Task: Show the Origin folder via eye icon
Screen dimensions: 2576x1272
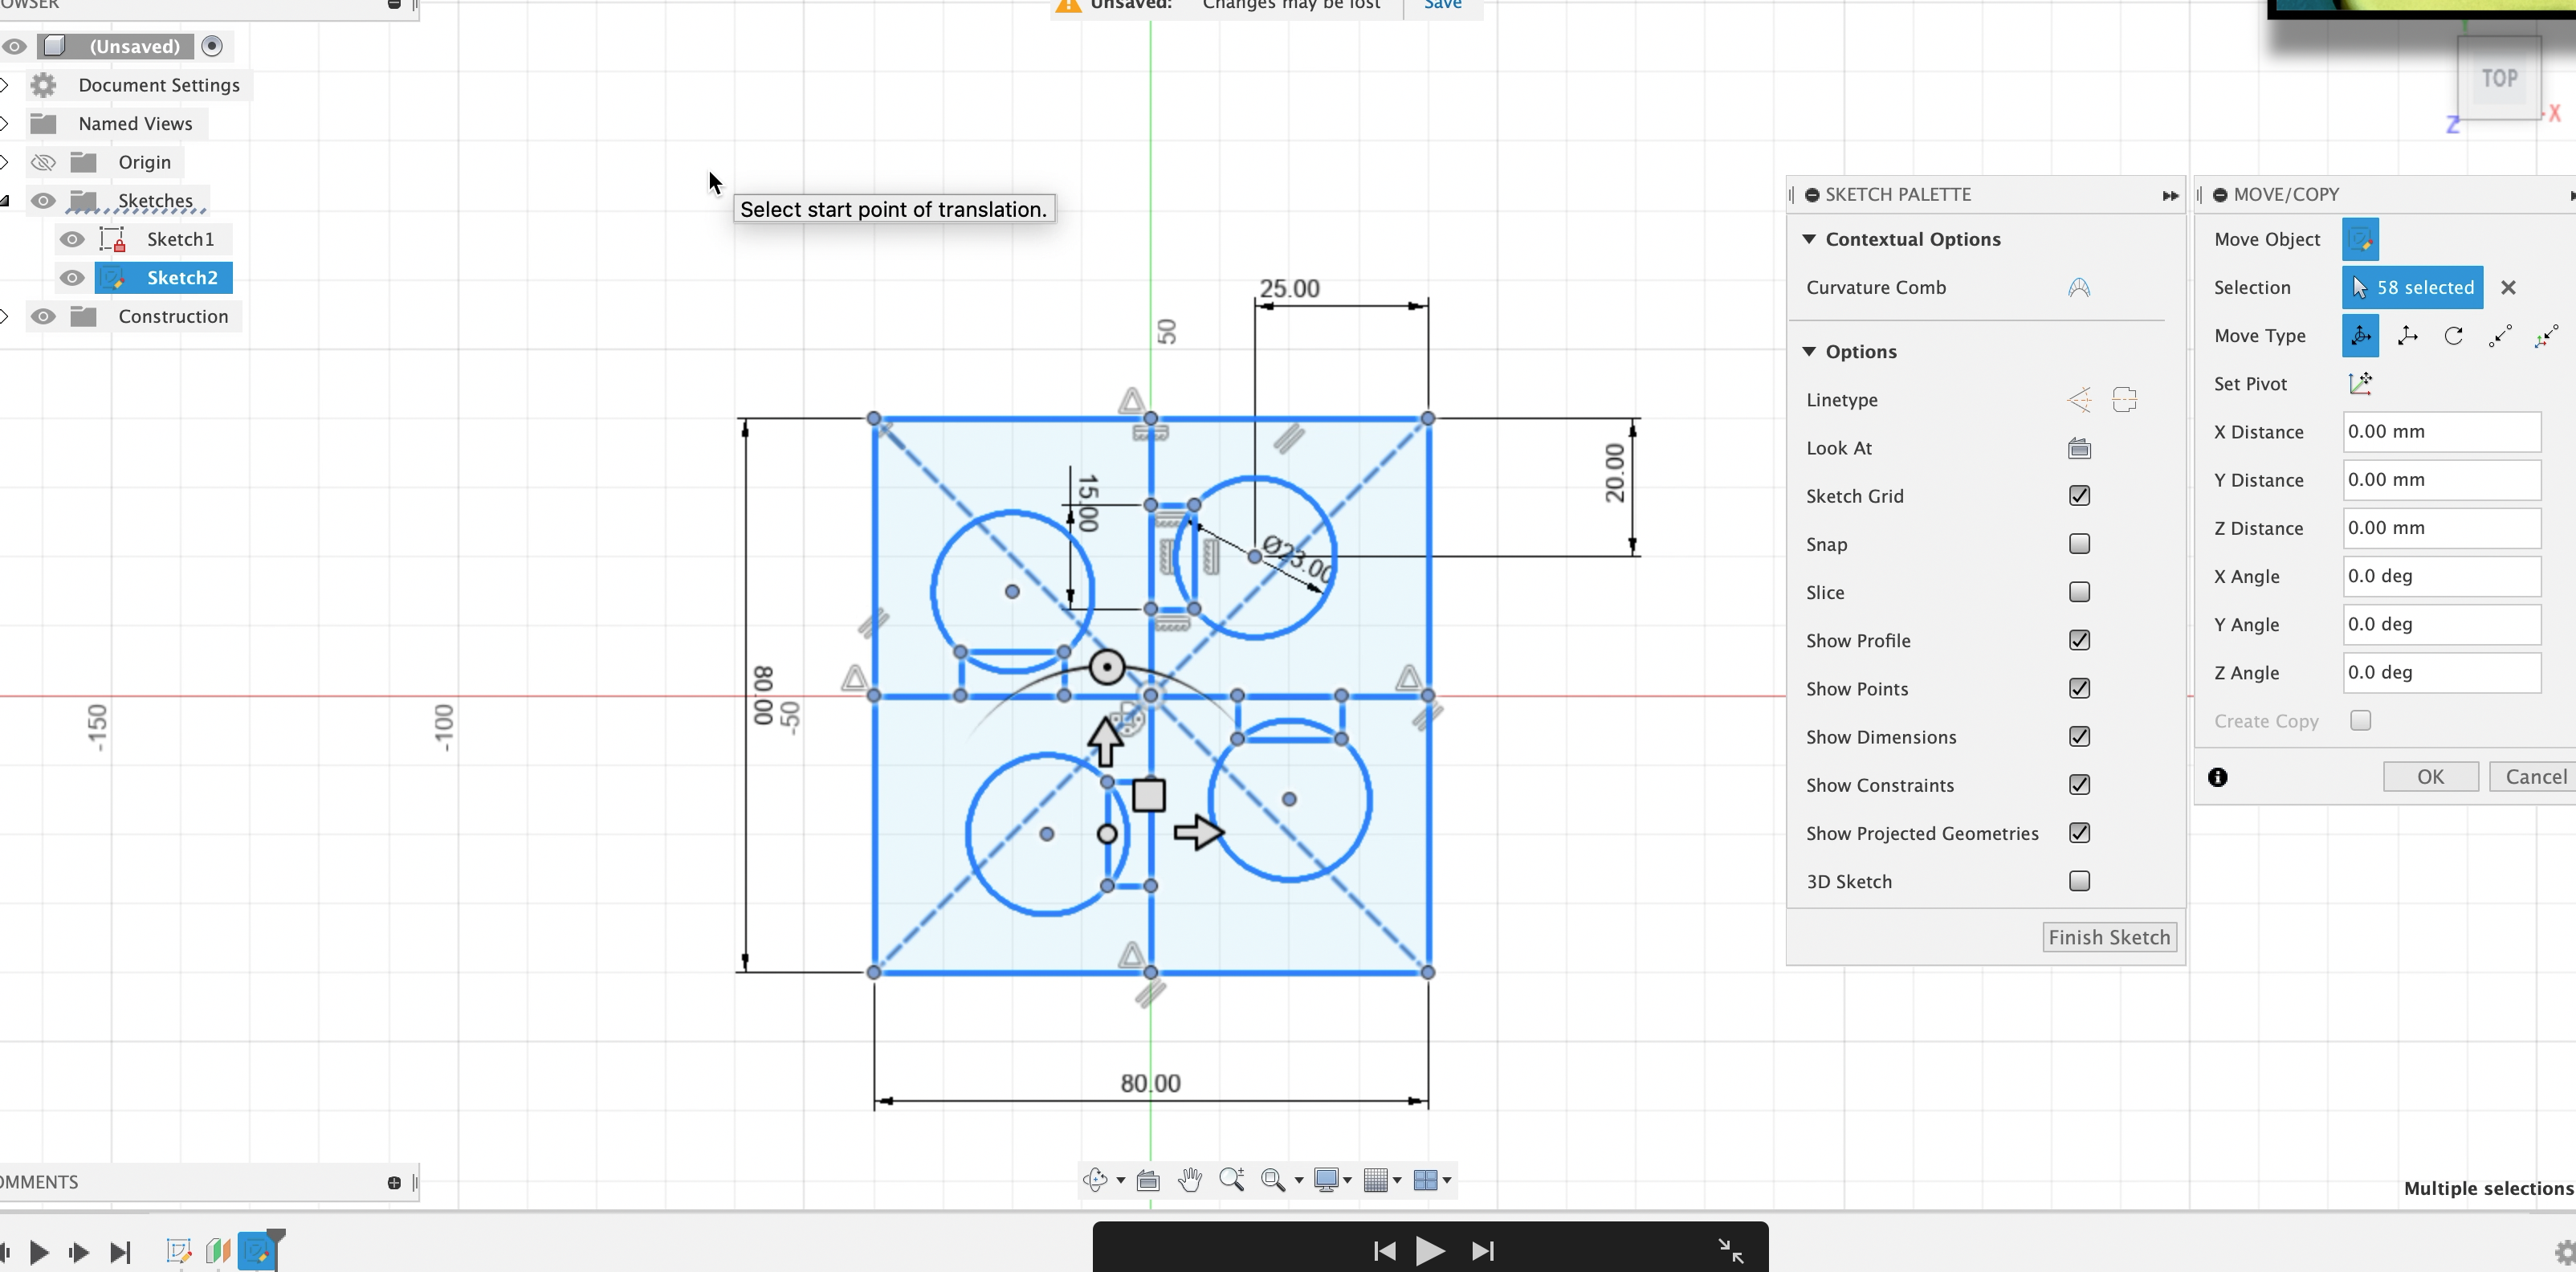Action: pos(43,162)
